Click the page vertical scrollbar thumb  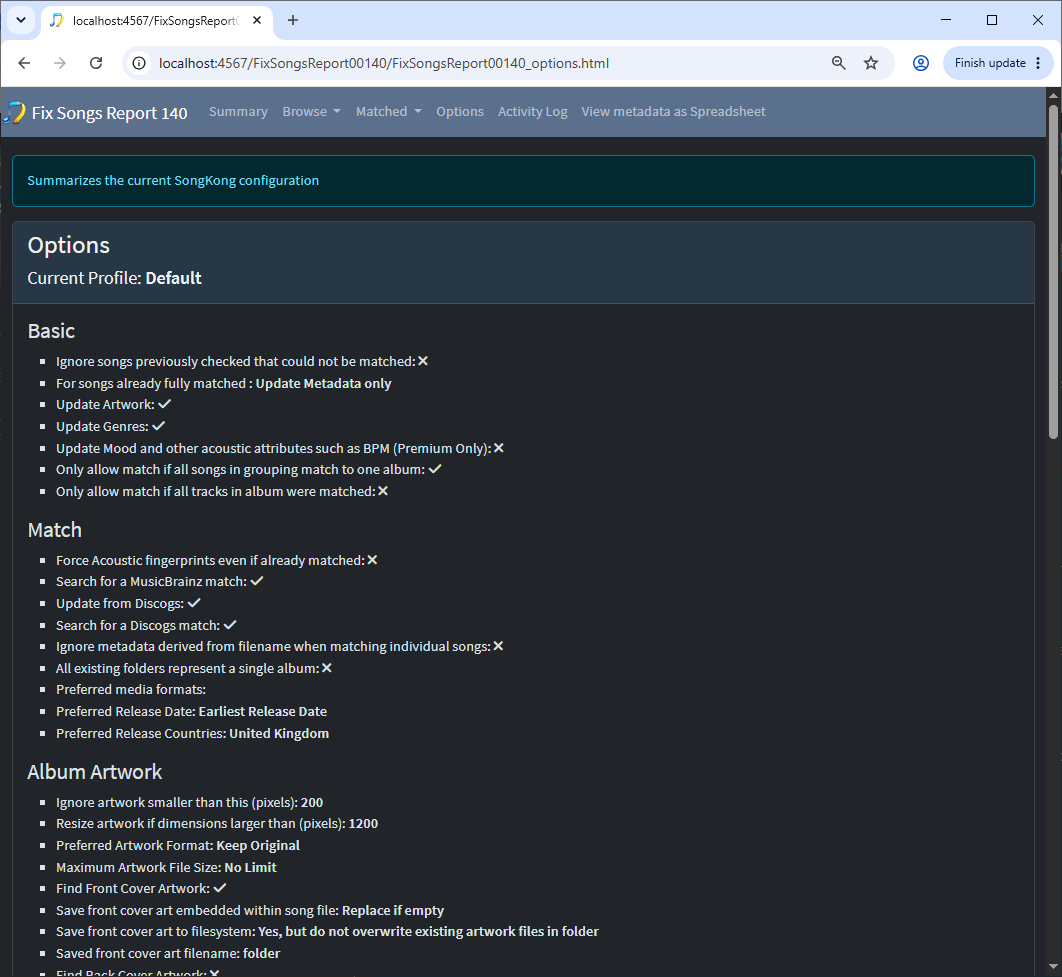point(1053,271)
